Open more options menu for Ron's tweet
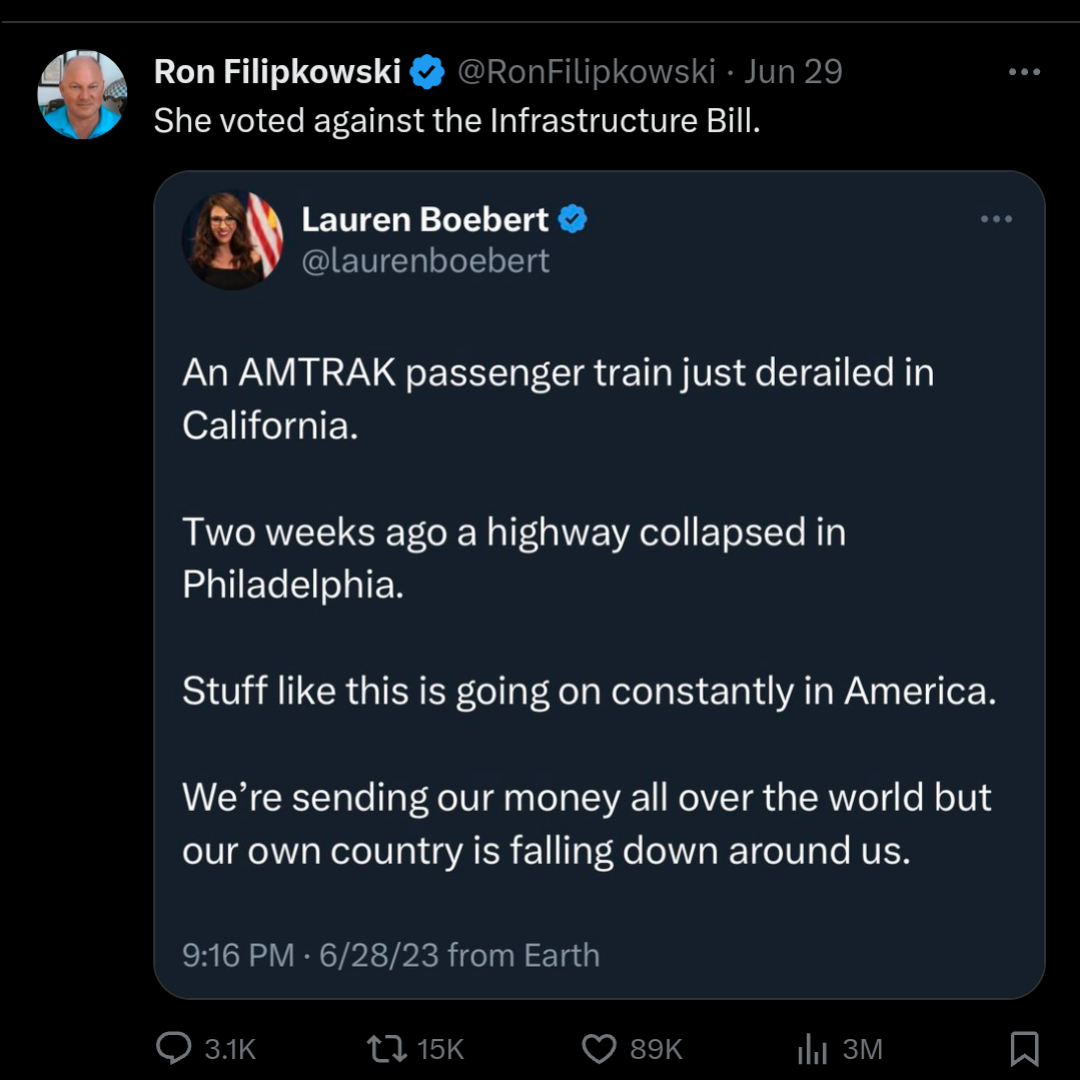Screen dimensions: 1080x1080 pyautogui.click(x=1024, y=72)
